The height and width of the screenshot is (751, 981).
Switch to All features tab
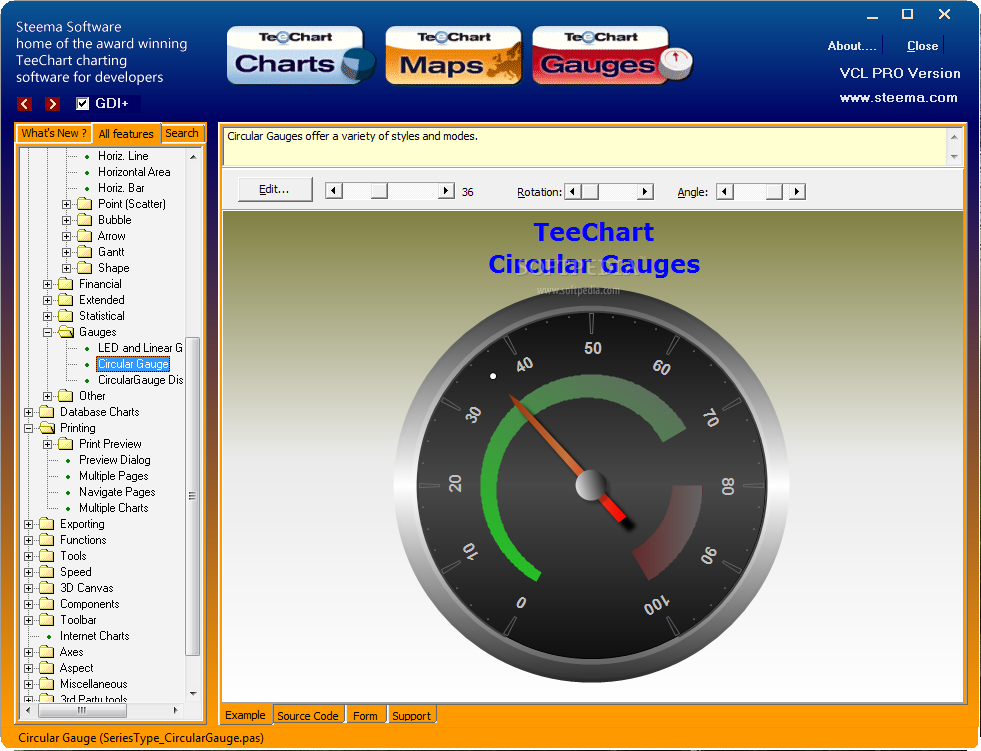126,134
